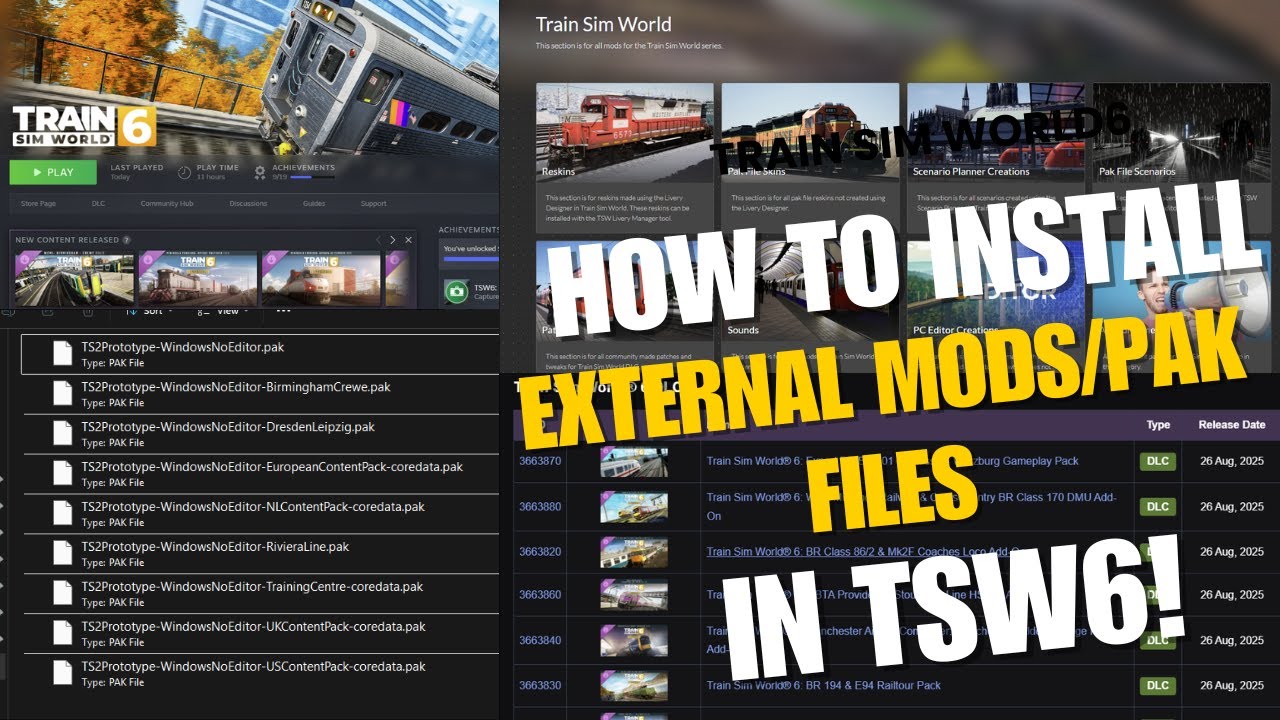Screen dimensions: 1280x720
Task: Open the Support tab
Action: pyautogui.click(x=373, y=204)
